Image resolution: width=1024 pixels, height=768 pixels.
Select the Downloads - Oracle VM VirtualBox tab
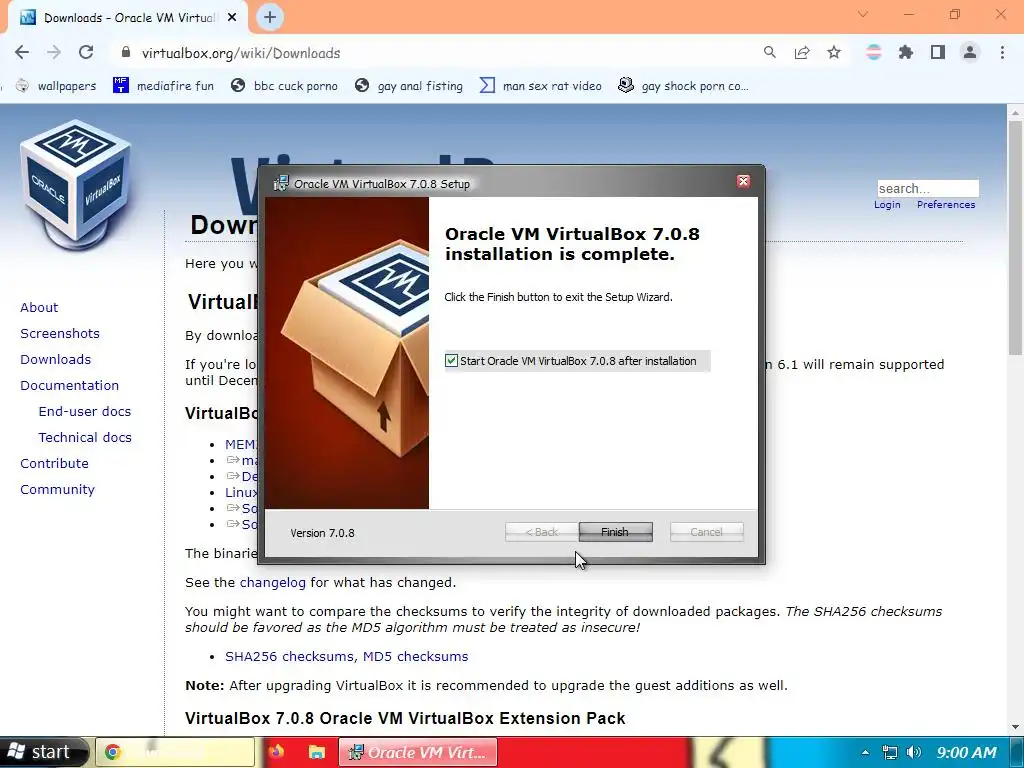[x=127, y=18]
